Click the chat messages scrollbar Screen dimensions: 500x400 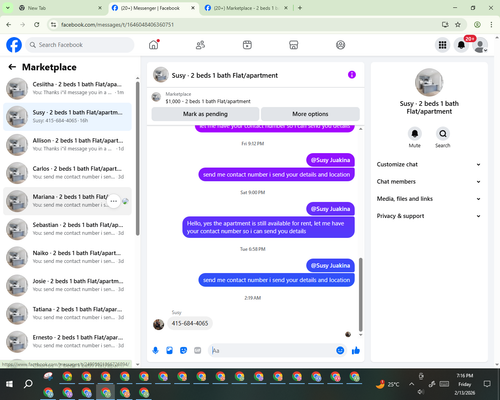pos(360,294)
